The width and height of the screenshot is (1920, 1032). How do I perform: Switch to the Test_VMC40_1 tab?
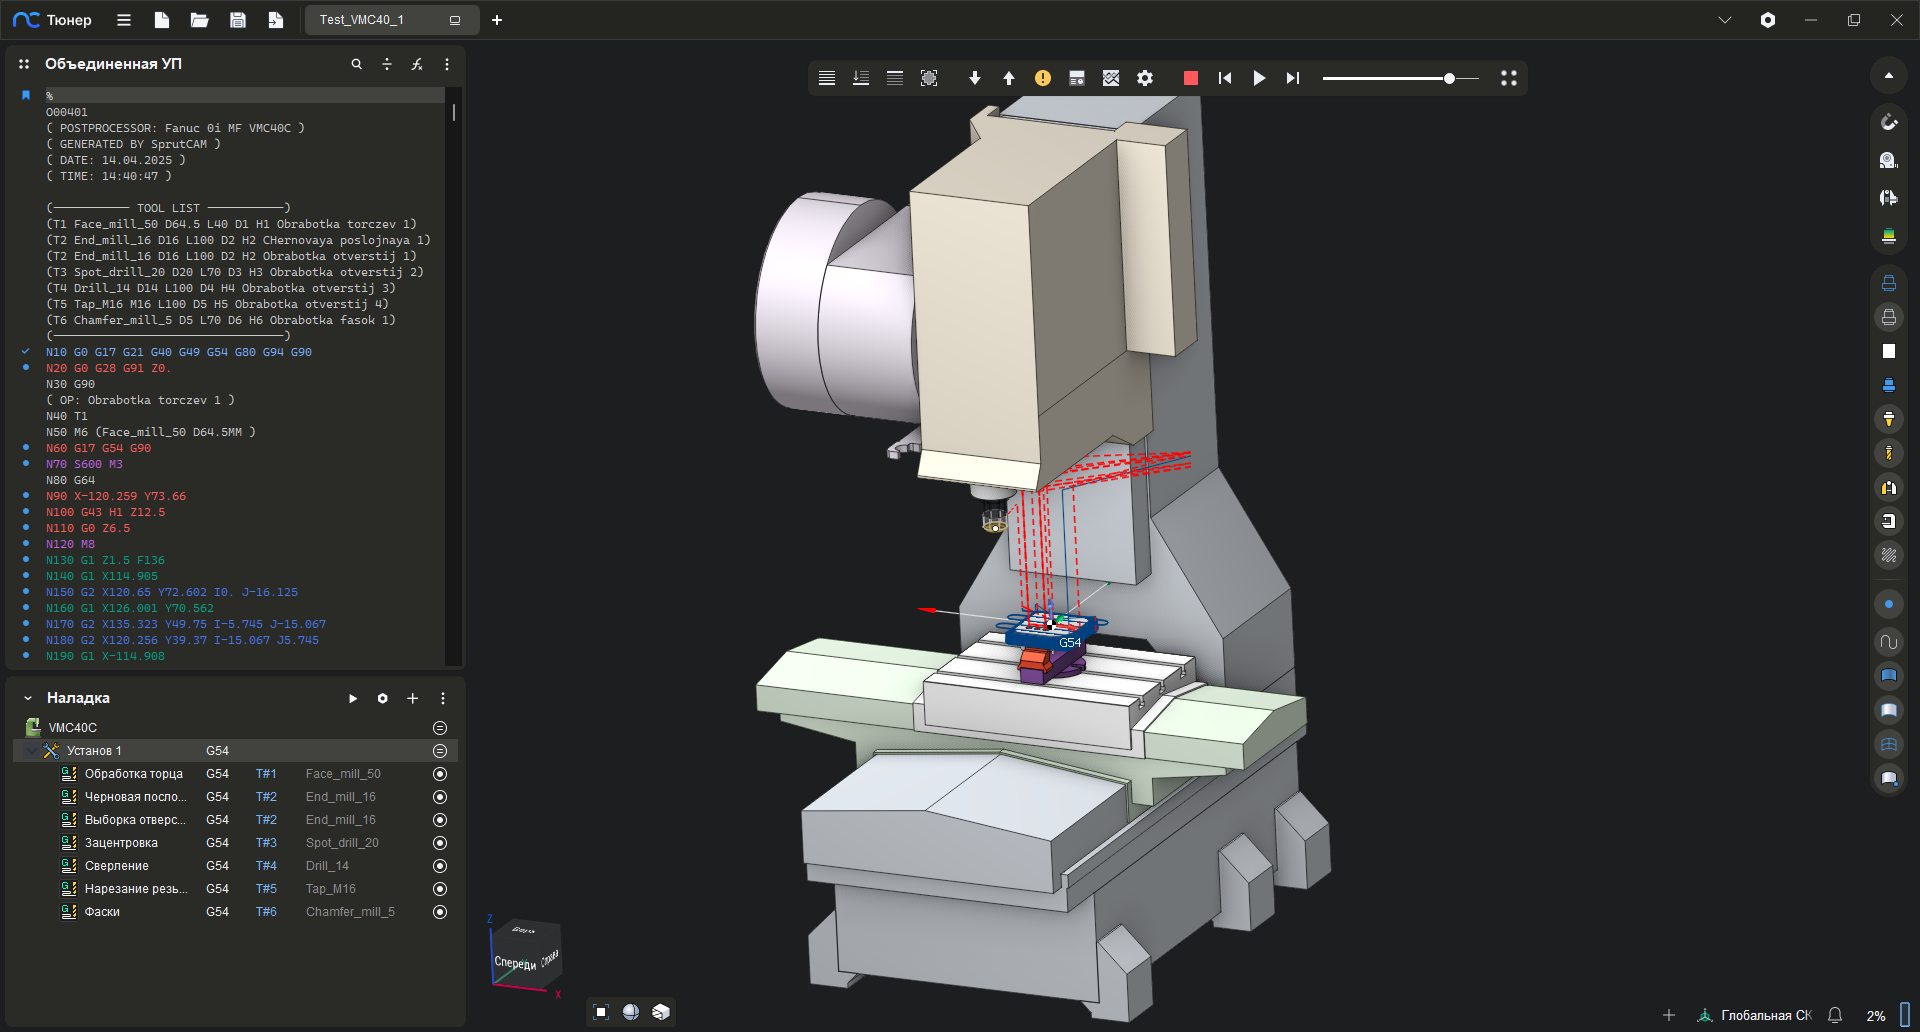pyautogui.click(x=362, y=20)
